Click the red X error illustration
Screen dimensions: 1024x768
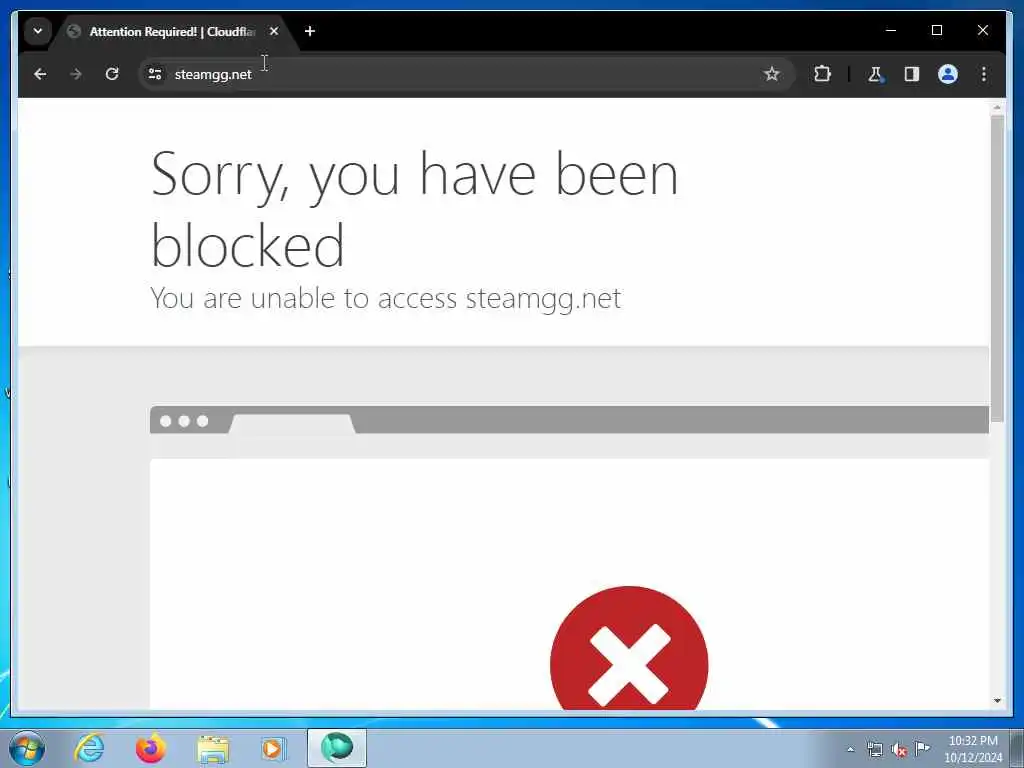pyautogui.click(x=629, y=648)
